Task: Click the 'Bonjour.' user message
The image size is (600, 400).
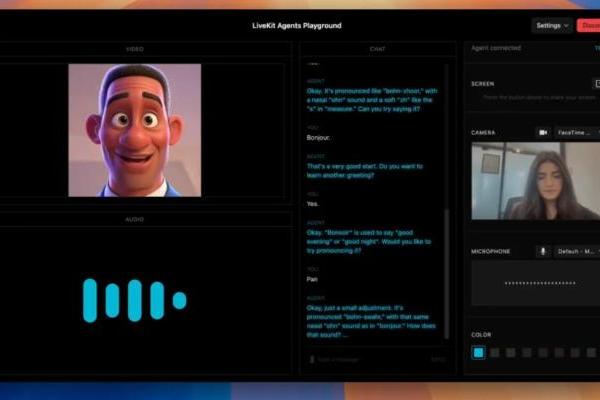Action: coord(318,138)
